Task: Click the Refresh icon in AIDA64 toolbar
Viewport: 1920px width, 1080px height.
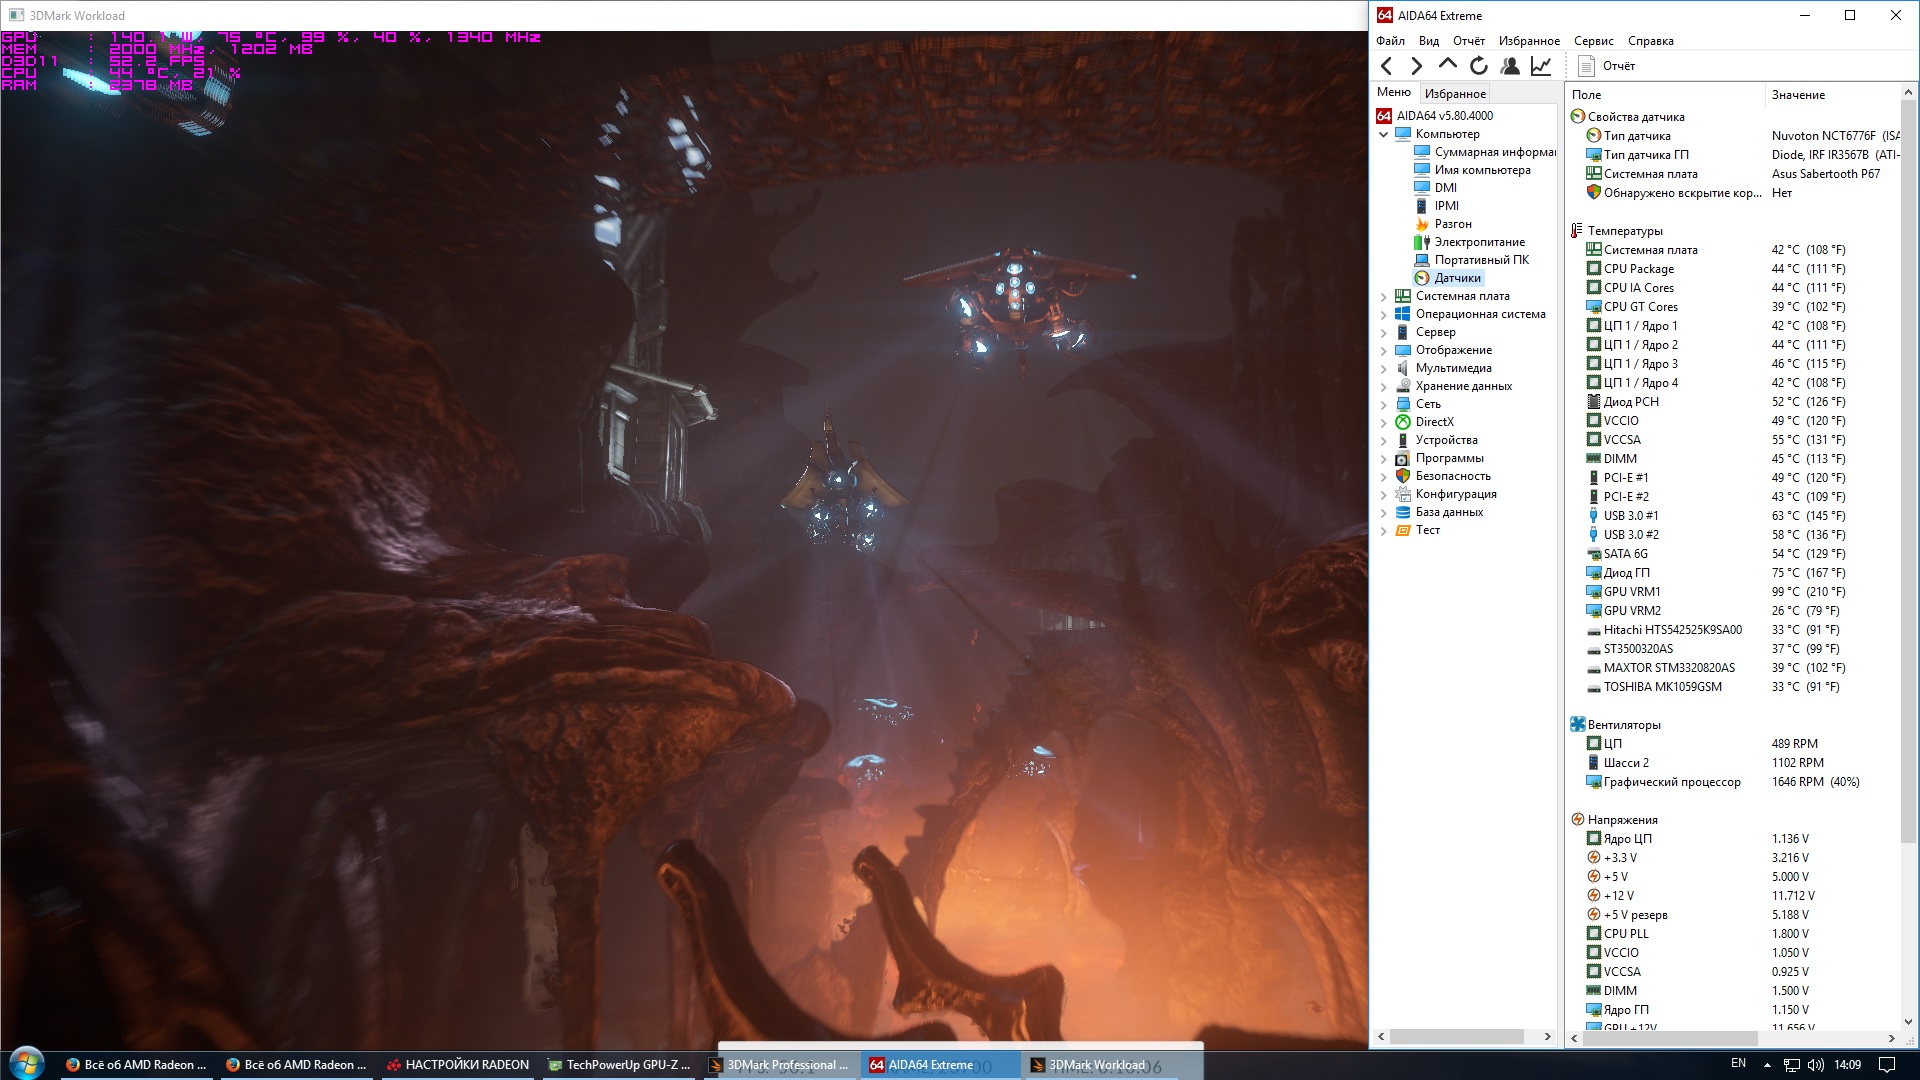Action: click(1479, 66)
